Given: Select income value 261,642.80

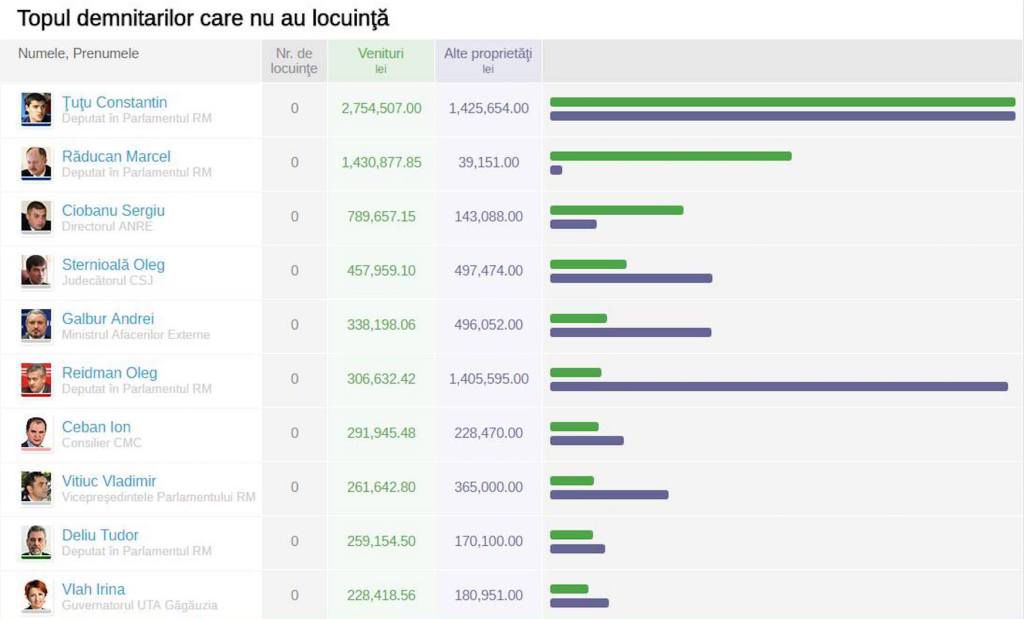Looking at the screenshot, I should [381, 487].
